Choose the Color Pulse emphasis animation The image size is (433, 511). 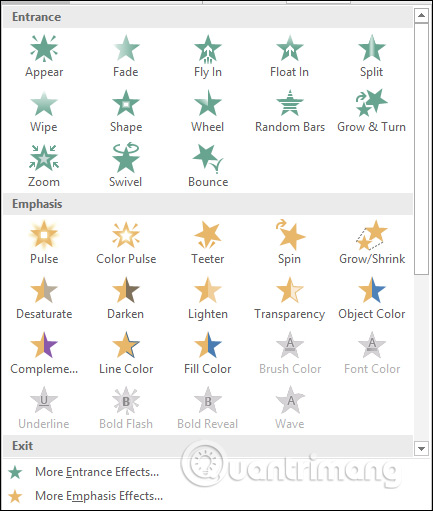click(x=126, y=243)
